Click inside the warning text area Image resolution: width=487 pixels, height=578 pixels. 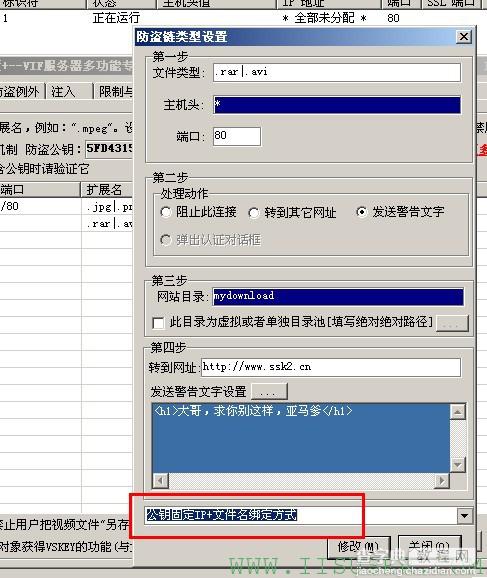pos(301,438)
